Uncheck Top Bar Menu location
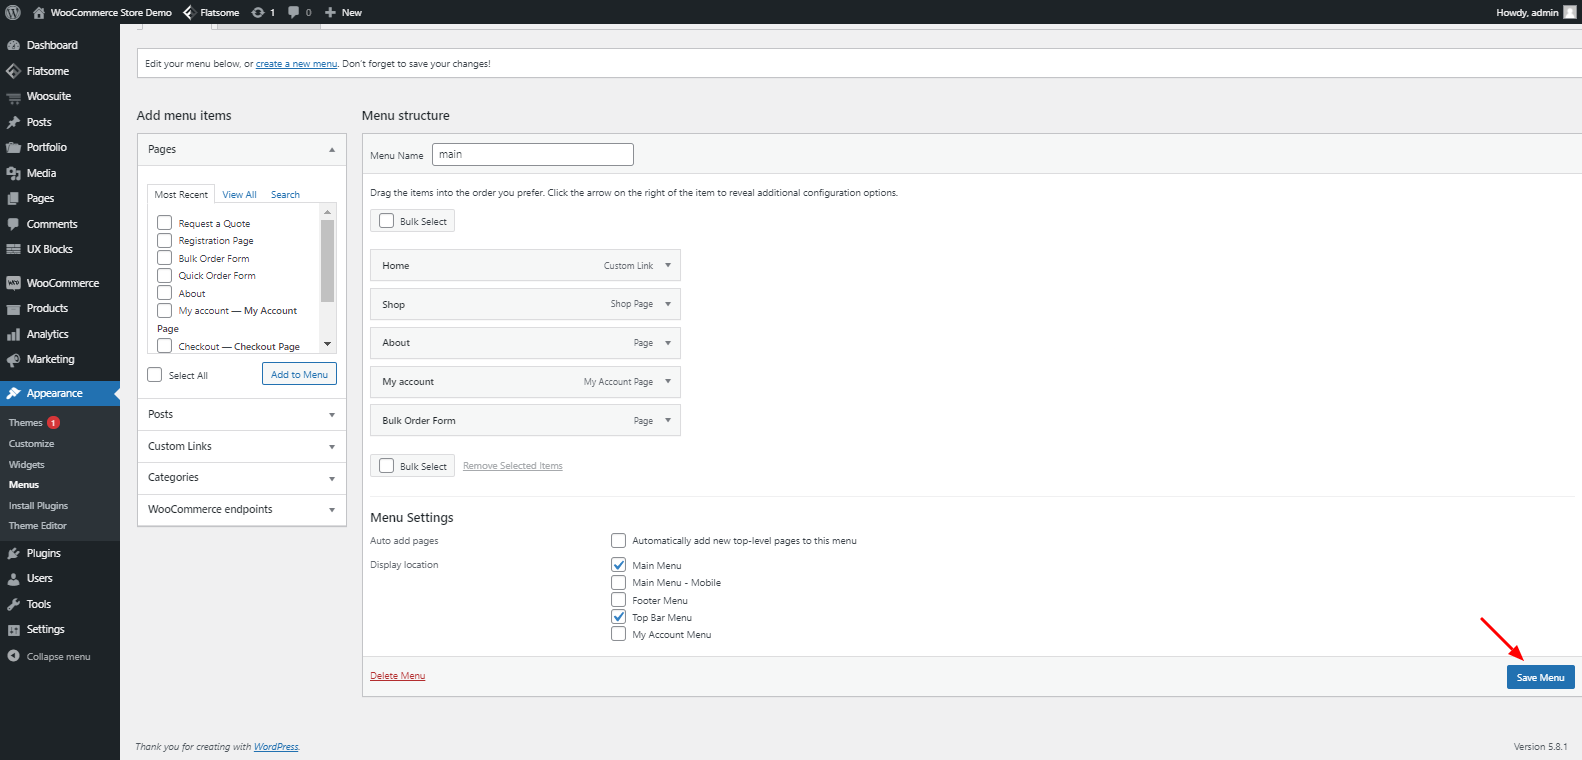 pyautogui.click(x=619, y=617)
